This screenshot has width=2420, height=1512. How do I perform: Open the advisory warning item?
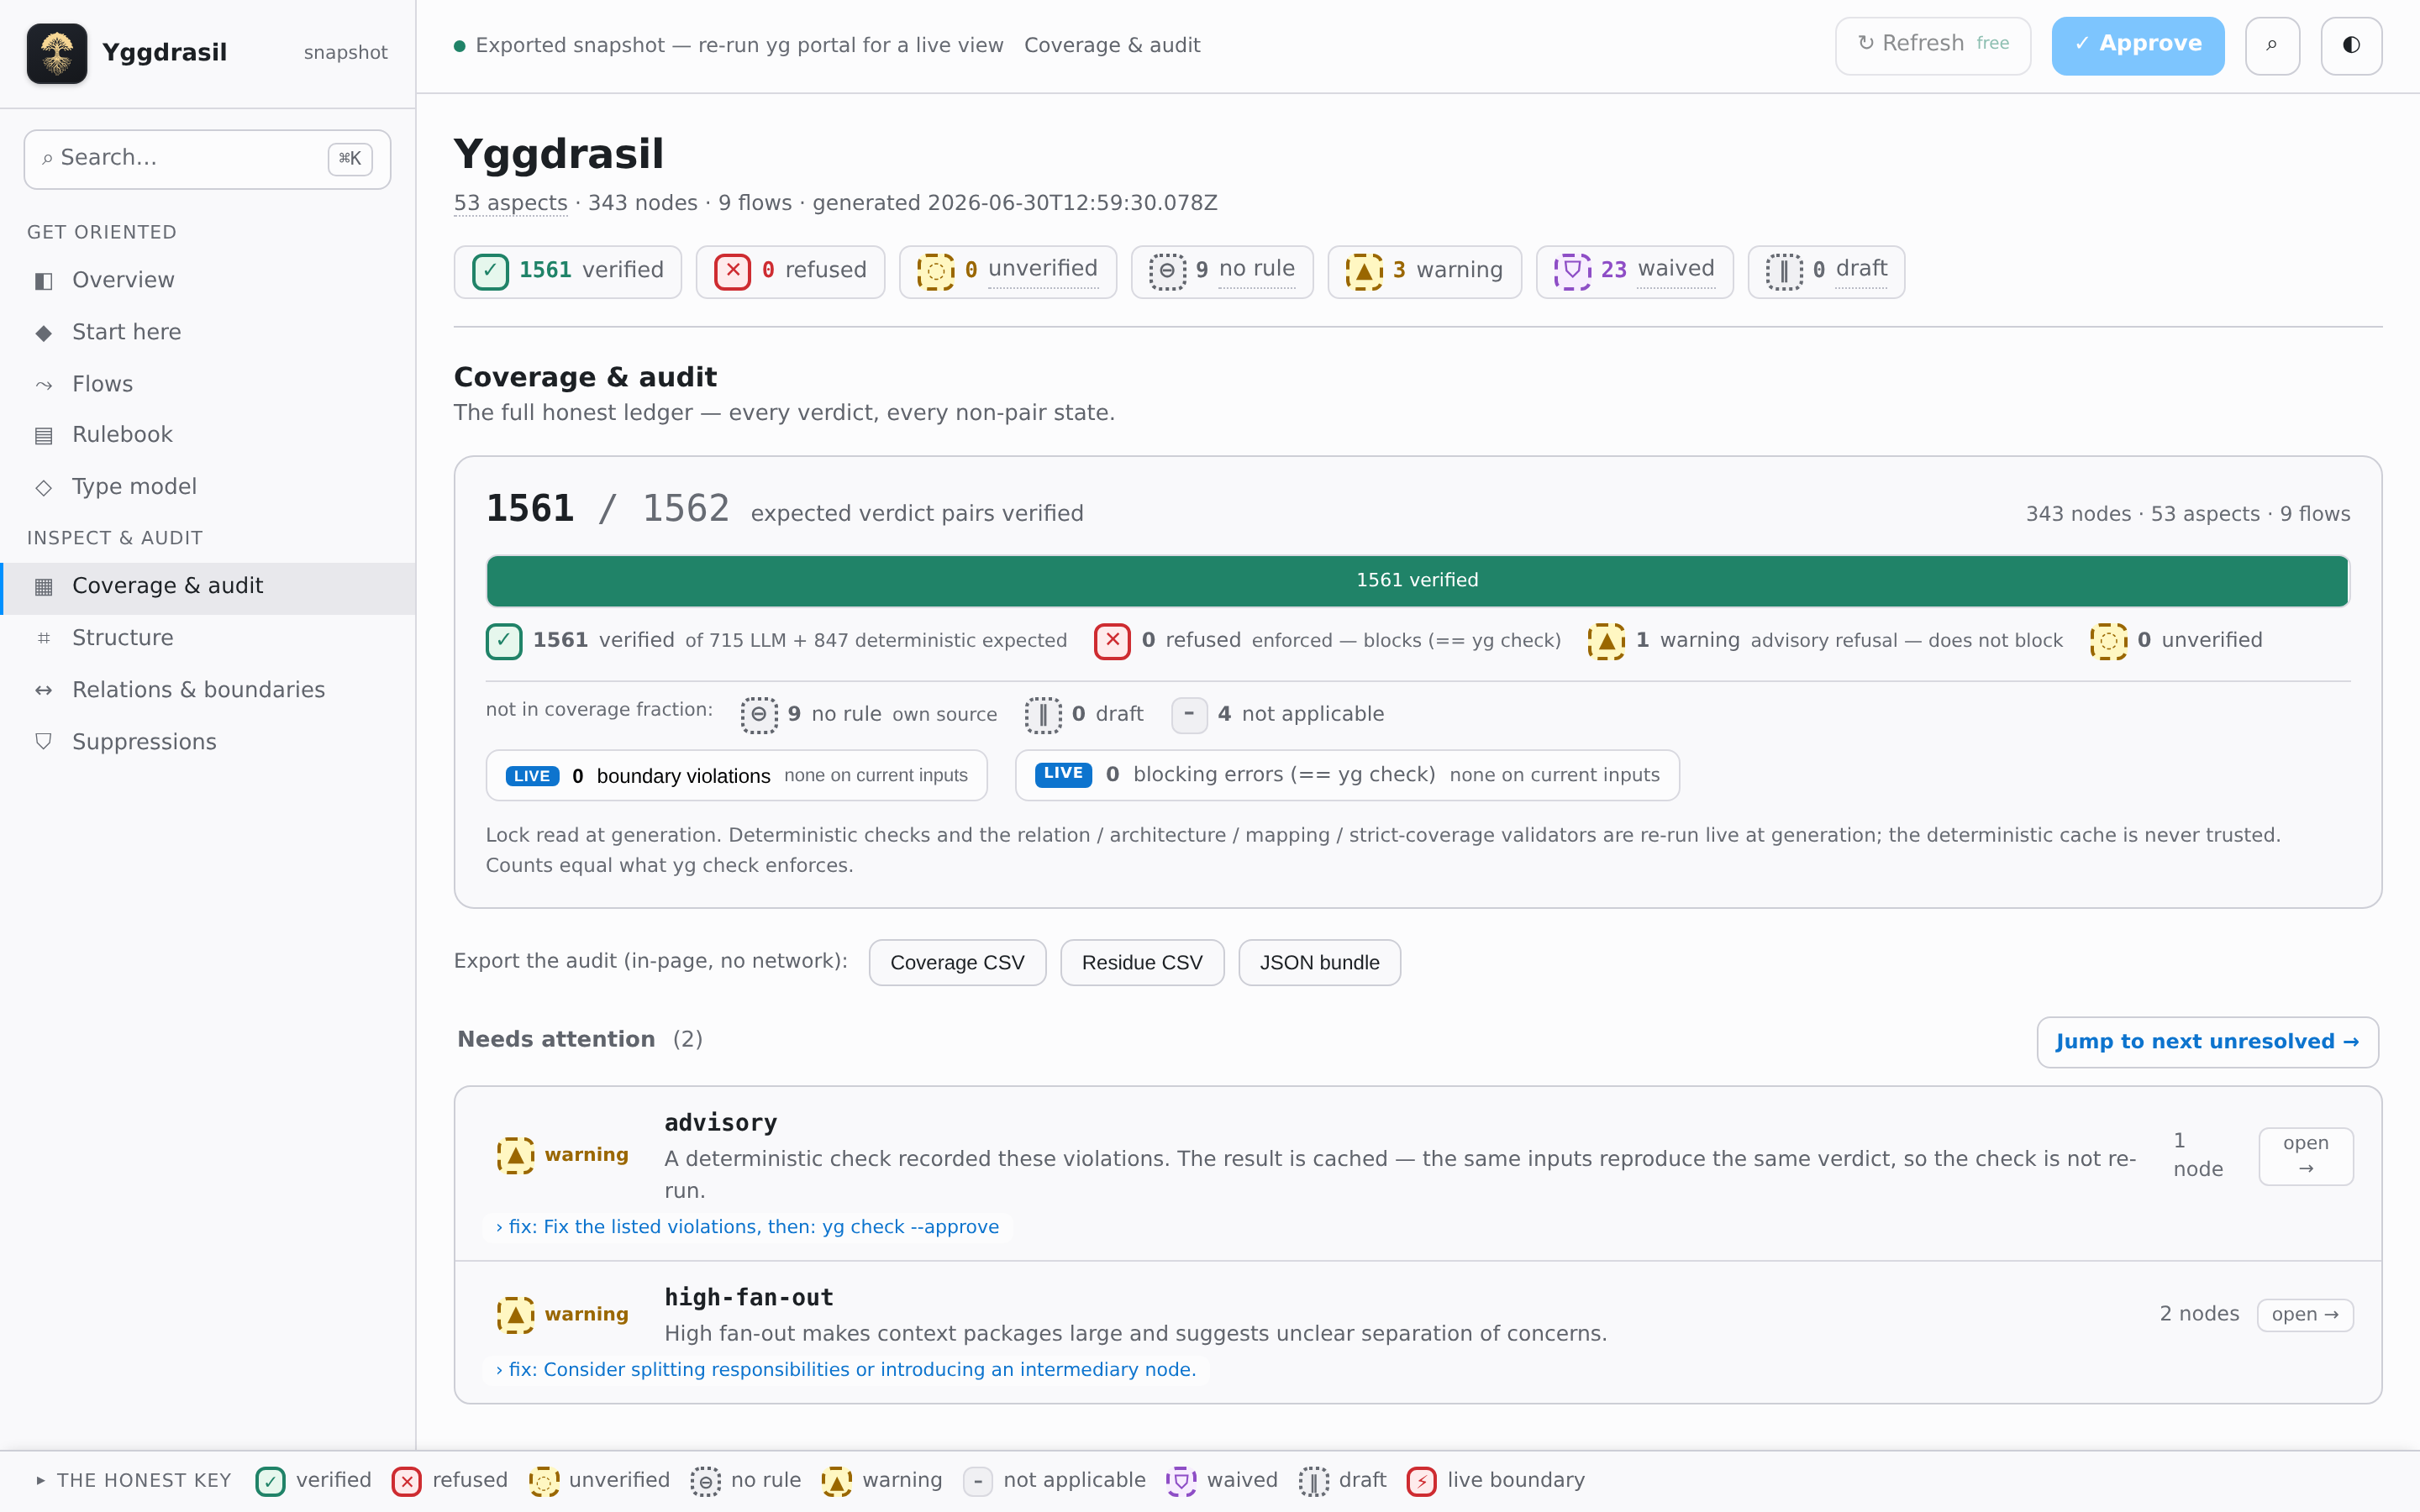point(2305,1156)
